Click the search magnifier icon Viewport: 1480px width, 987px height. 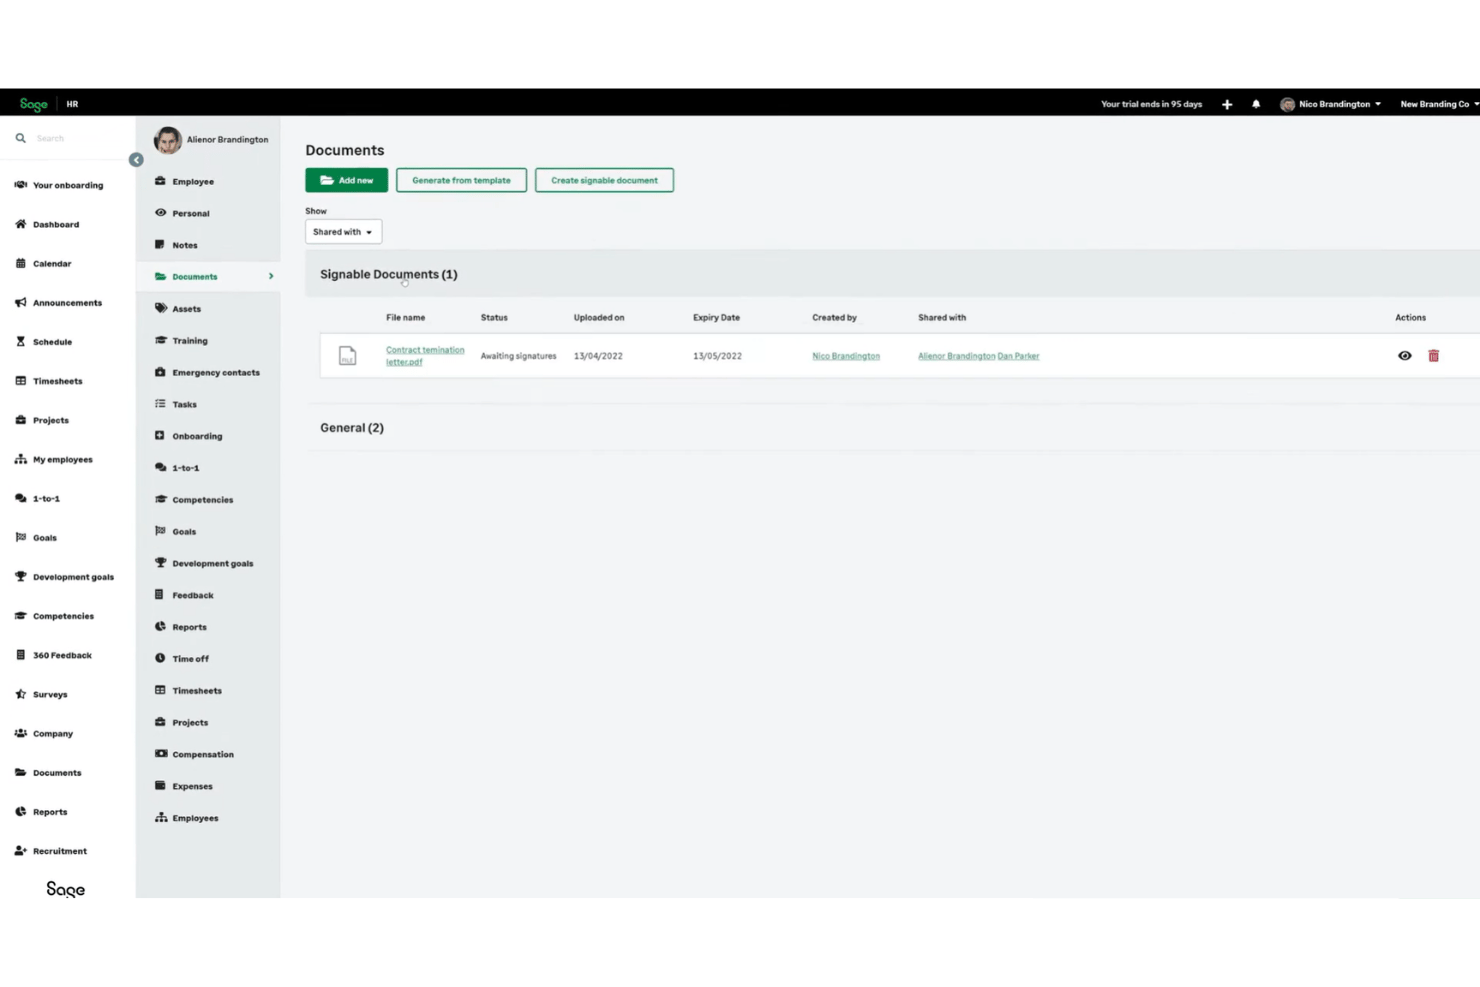[20, 138]
